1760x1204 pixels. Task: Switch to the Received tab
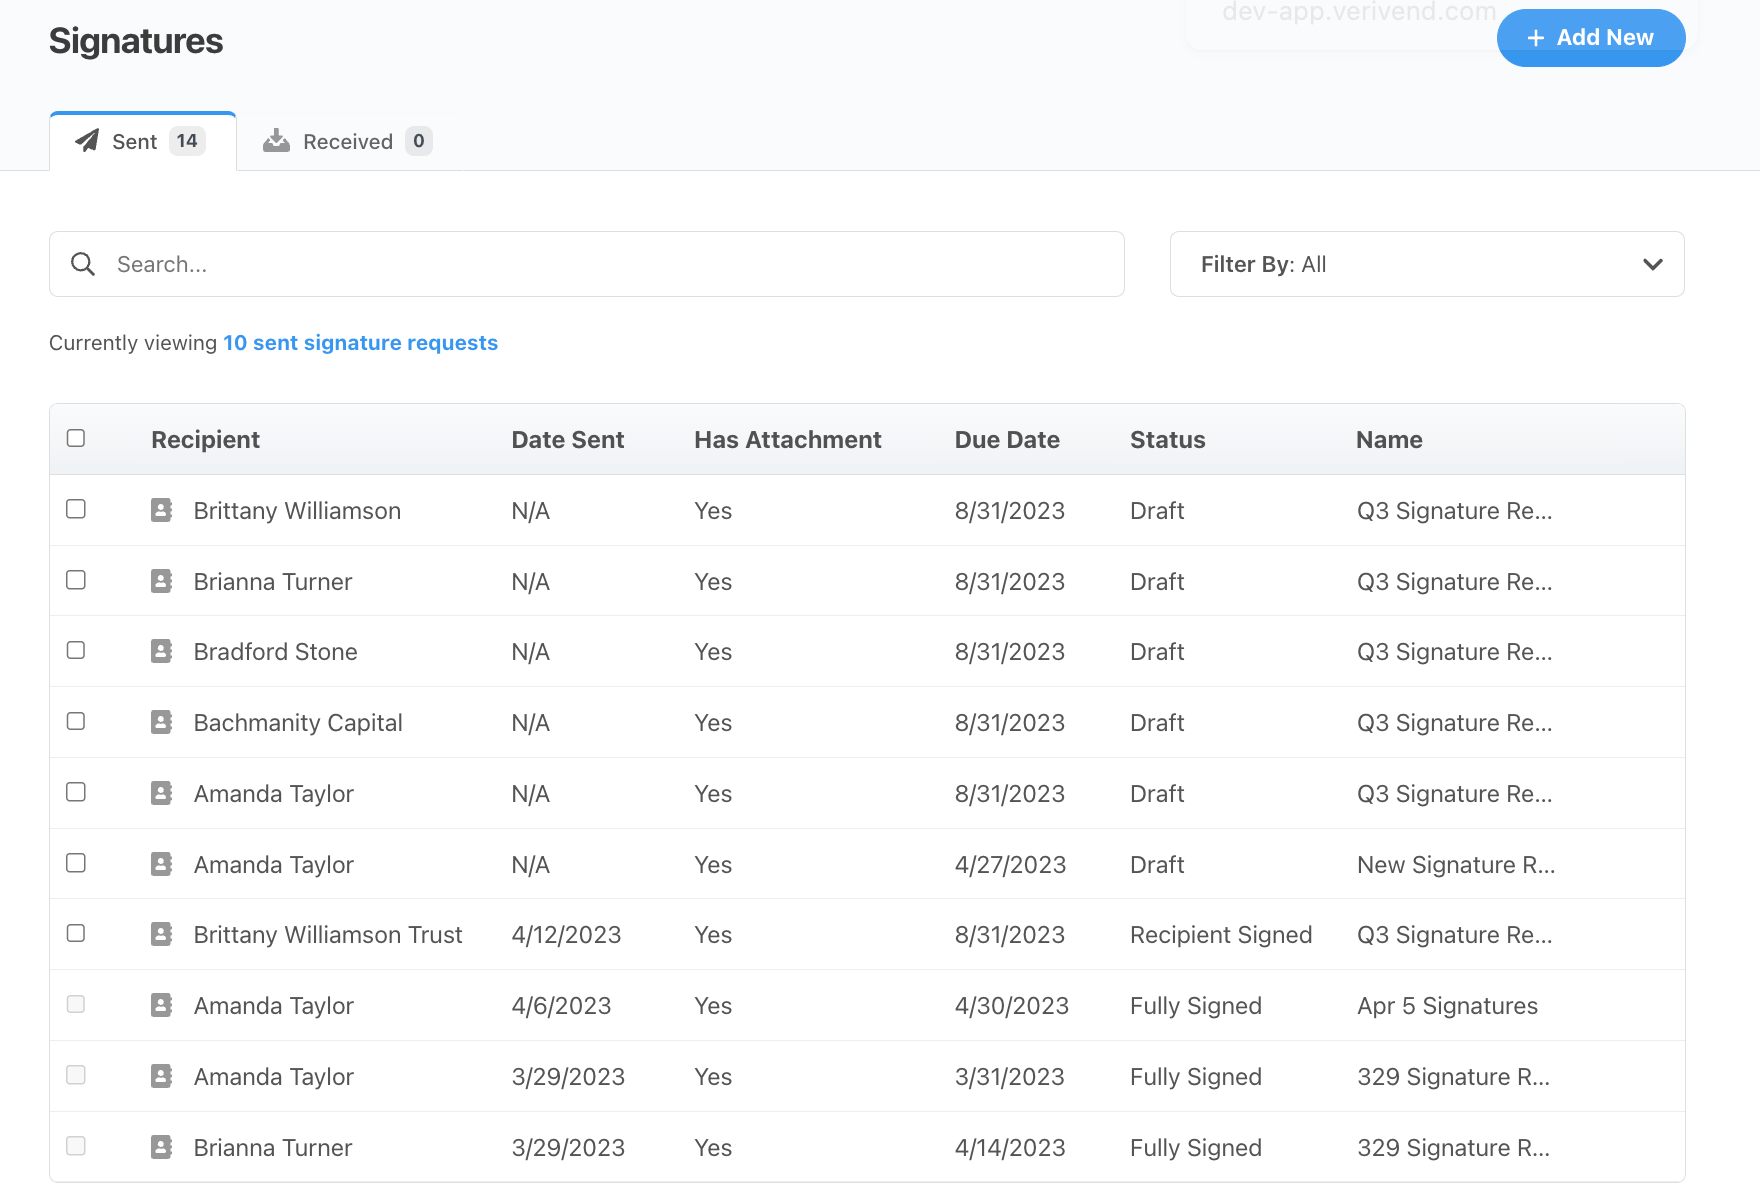[347, 141]
